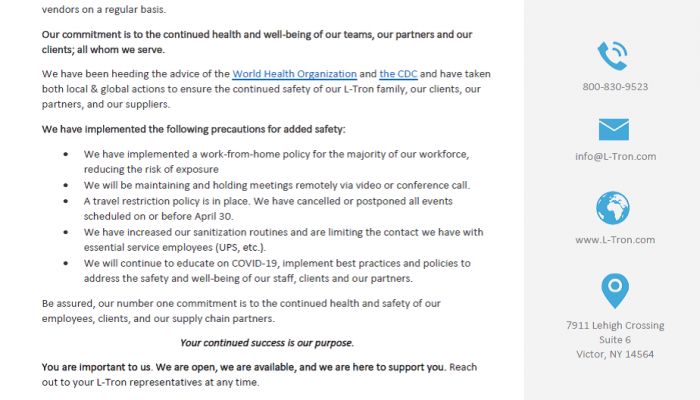700x400 pixels.
Task: Click the globe website icon
Action: [613, 208]
